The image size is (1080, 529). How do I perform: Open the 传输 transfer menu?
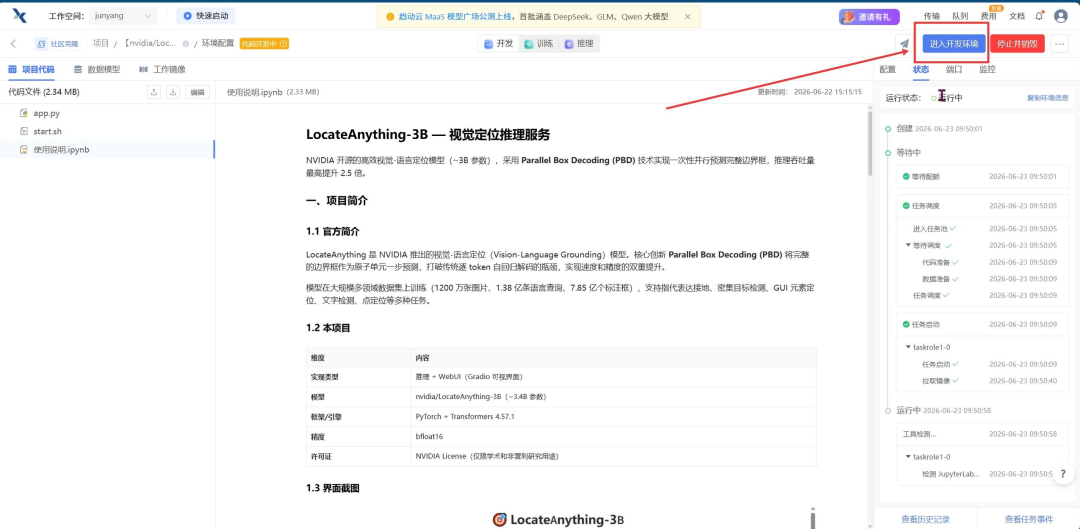click(x=931, y=17)
